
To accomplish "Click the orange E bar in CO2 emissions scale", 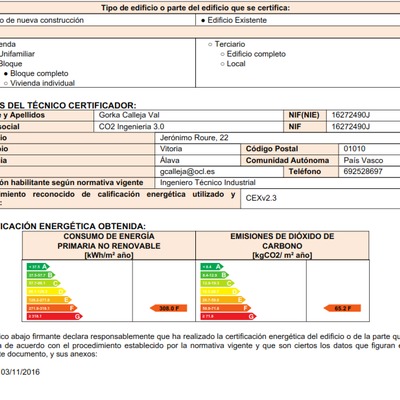I will coord(223,300).
